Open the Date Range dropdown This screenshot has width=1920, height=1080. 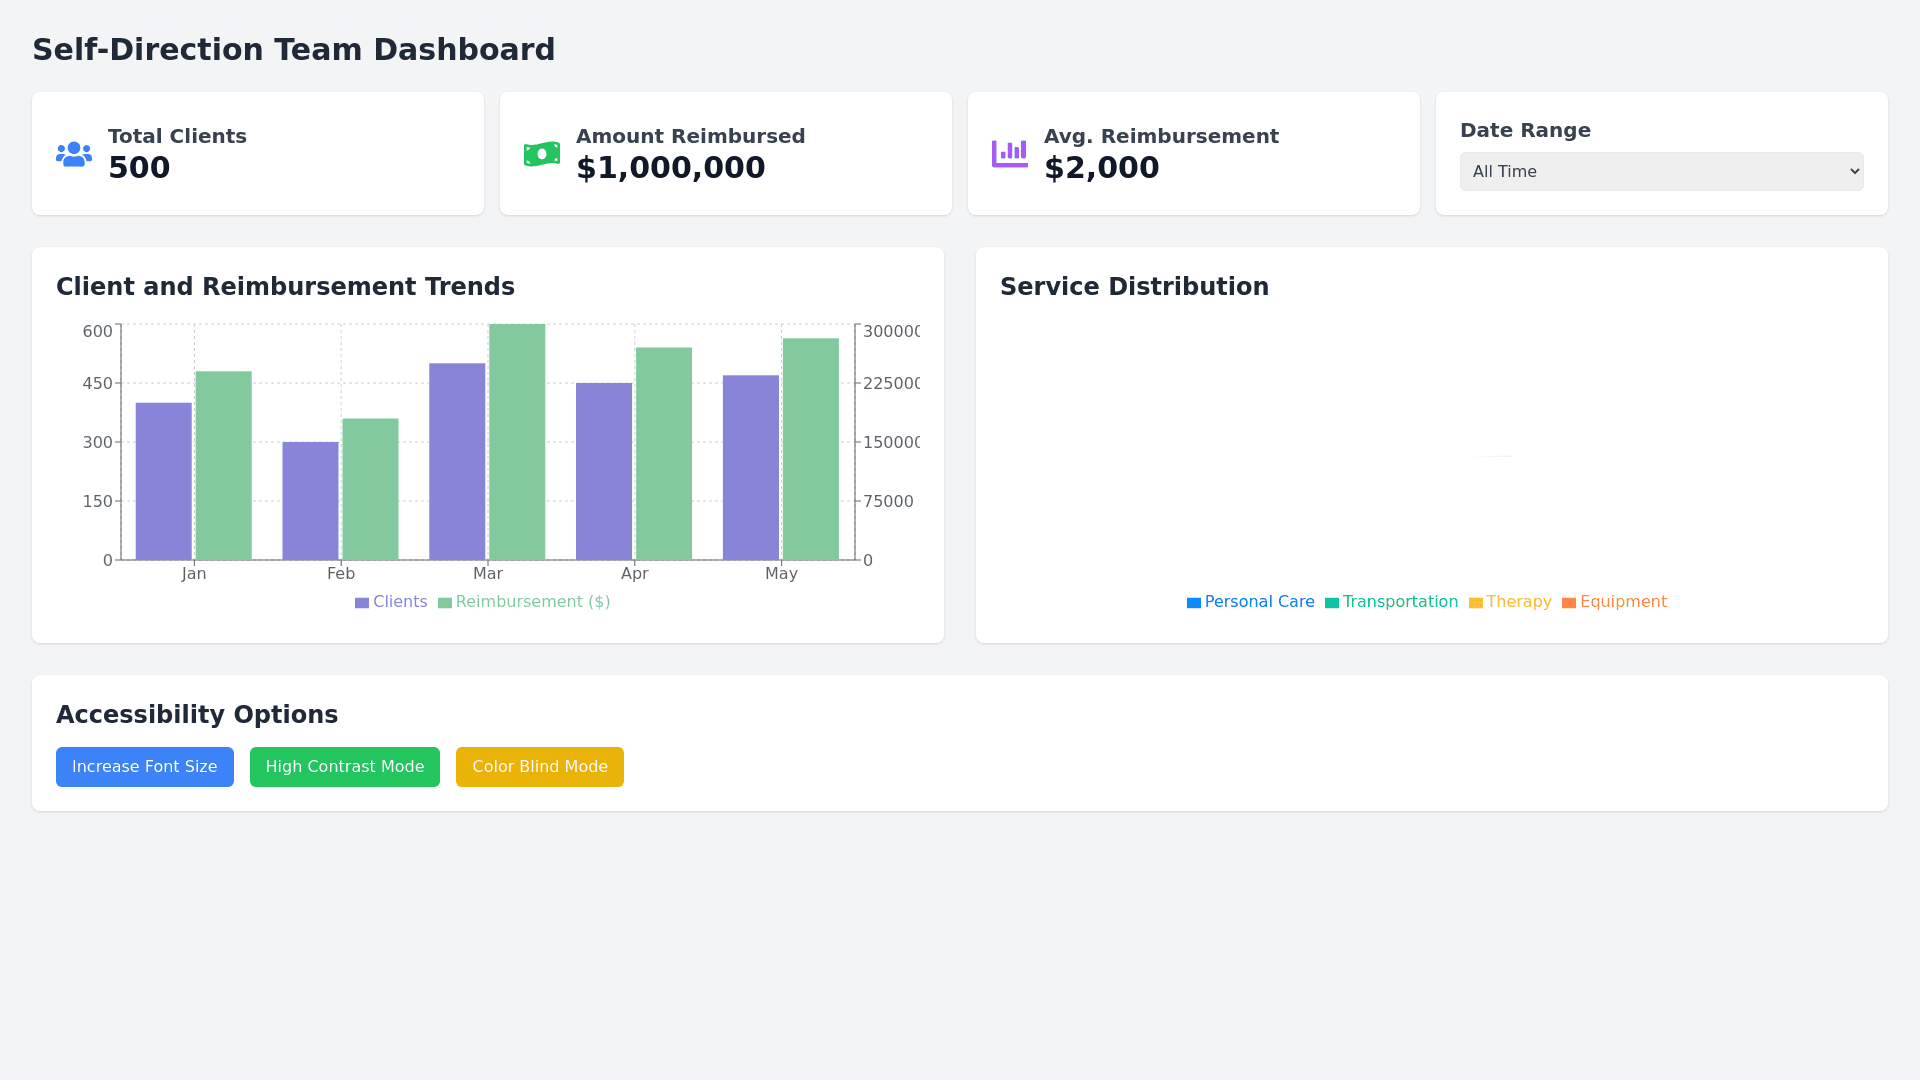[x=1660, y=172]
